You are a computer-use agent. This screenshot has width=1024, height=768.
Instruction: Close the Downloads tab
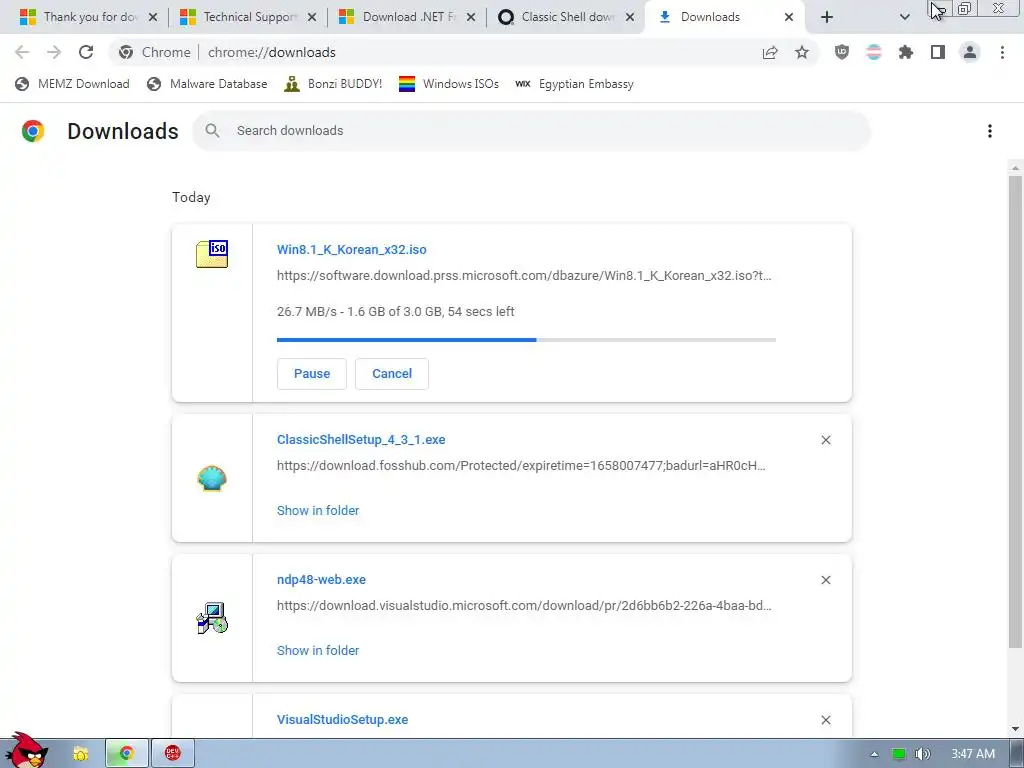click(789, 17)
